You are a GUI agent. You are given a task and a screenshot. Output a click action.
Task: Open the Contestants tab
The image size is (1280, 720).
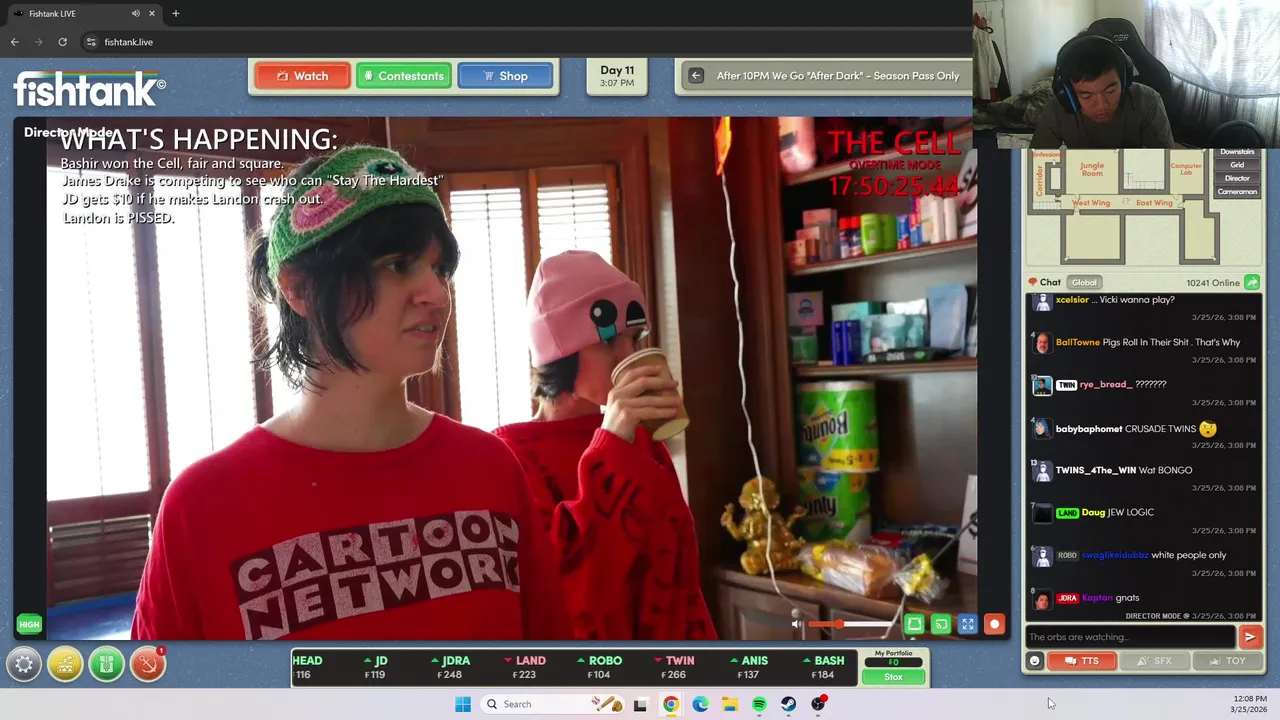point(404,76)
